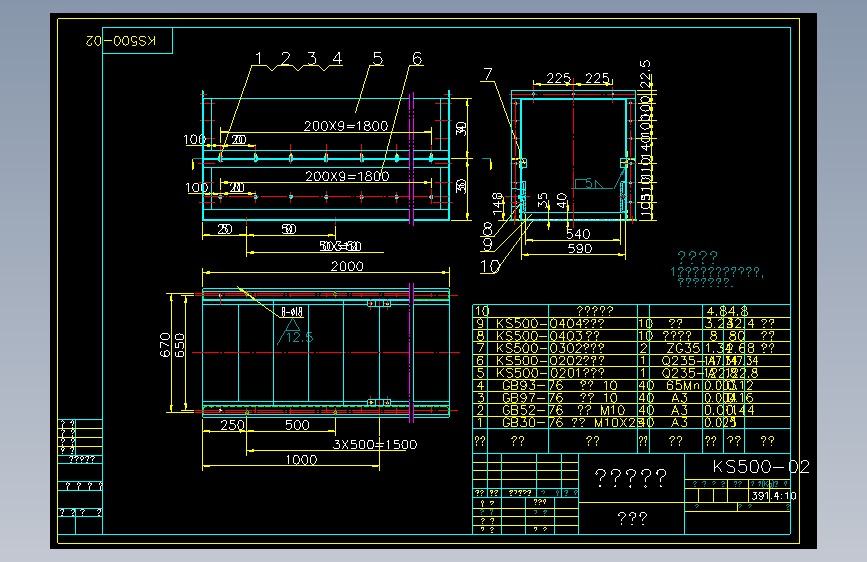Select the 8-ø18 hole annotation

point(292,312)
